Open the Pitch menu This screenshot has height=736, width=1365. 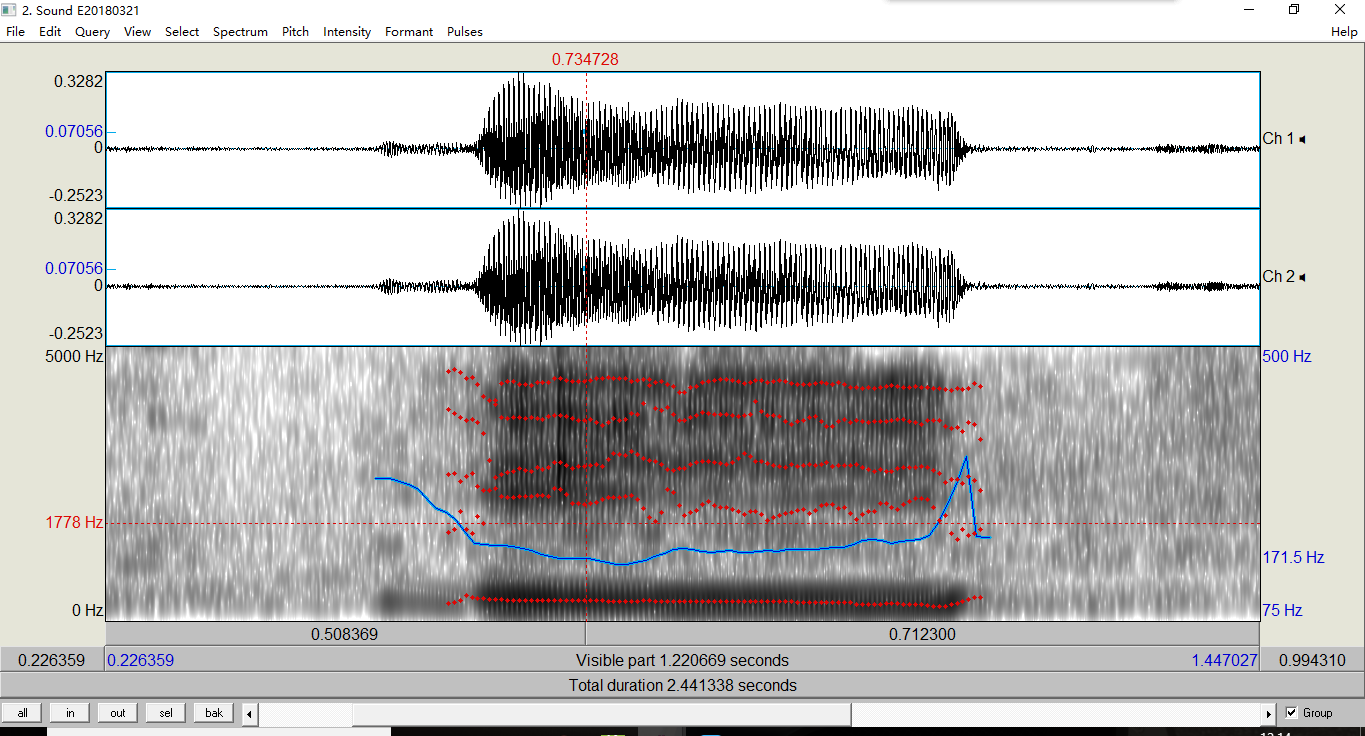pyautogui.click(x=295, y=32)
